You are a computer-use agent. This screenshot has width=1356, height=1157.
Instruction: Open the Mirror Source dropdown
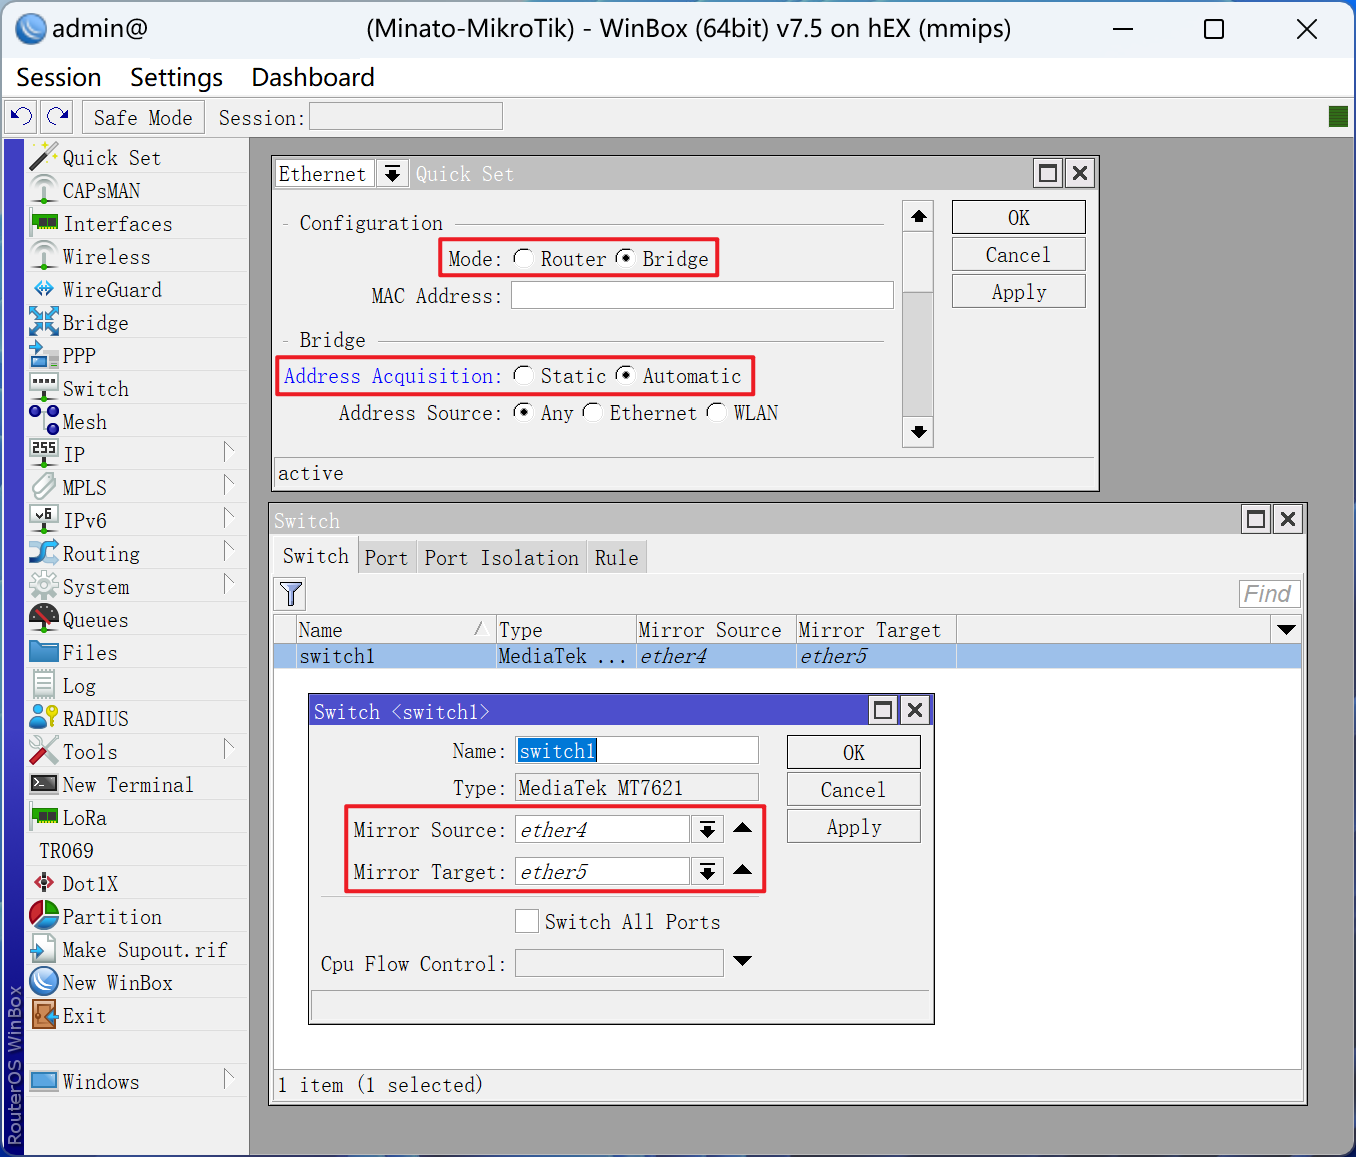tap(707, 830)
